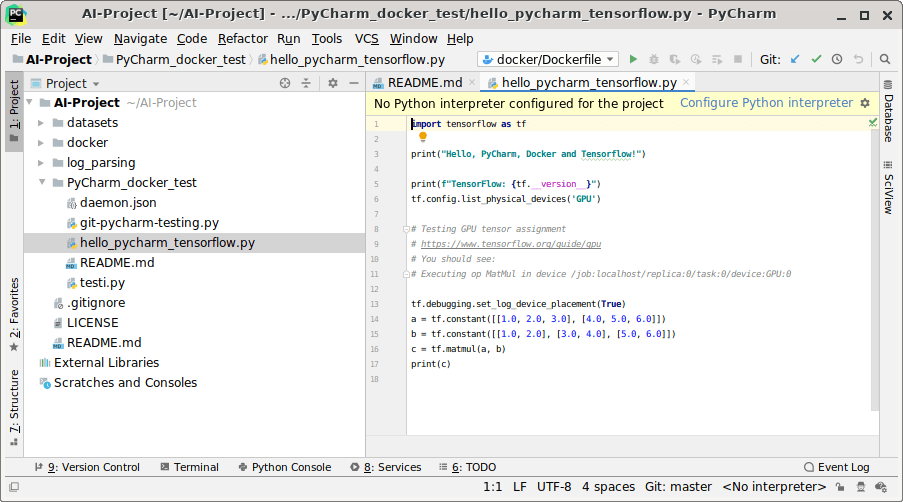
Task: Toggle the 7: Structure side tab
Action: 14,408
